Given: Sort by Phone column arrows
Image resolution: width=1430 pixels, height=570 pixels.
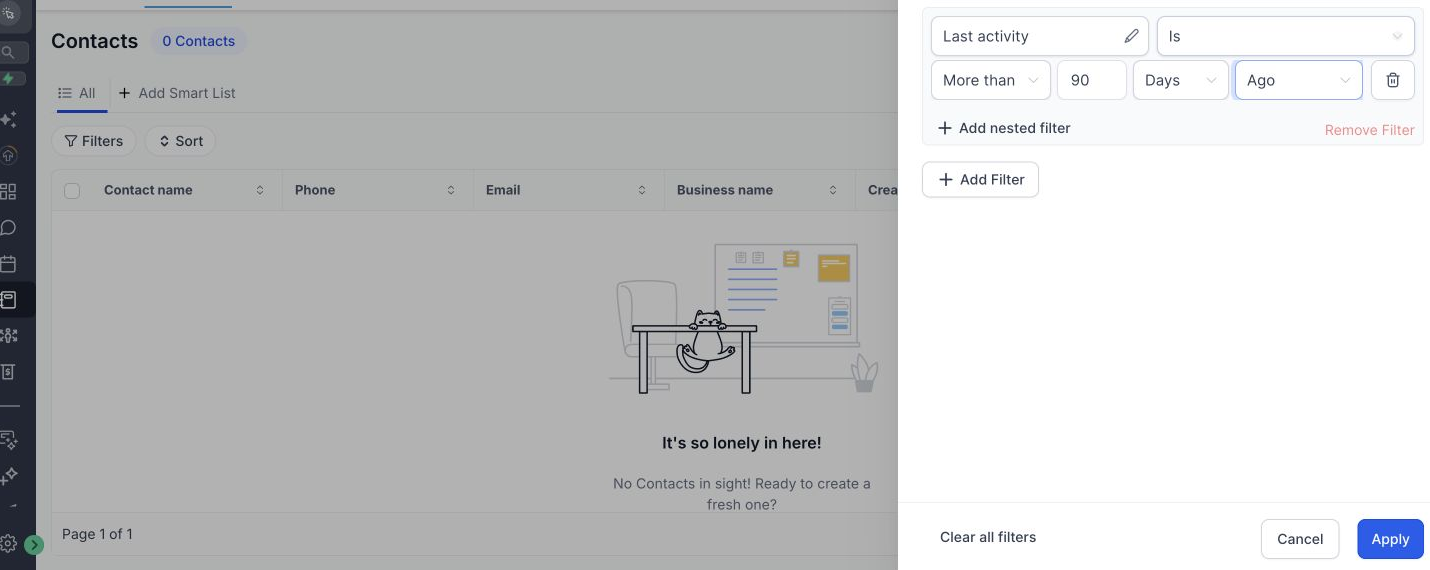Looking at the screenshot, I should coord(451,190).
